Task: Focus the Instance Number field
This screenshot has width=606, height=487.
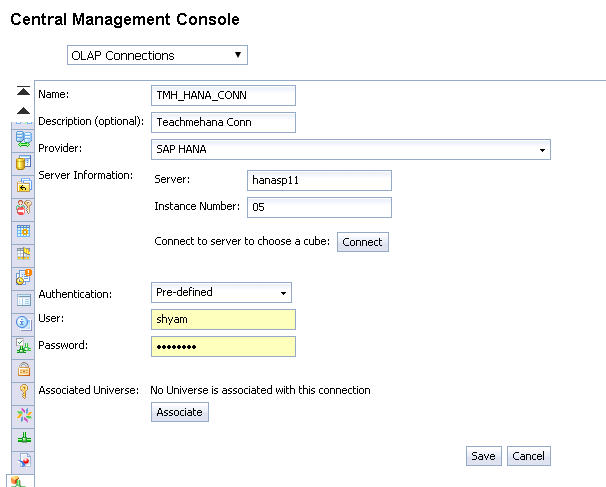Action: (x=319, y=208)
